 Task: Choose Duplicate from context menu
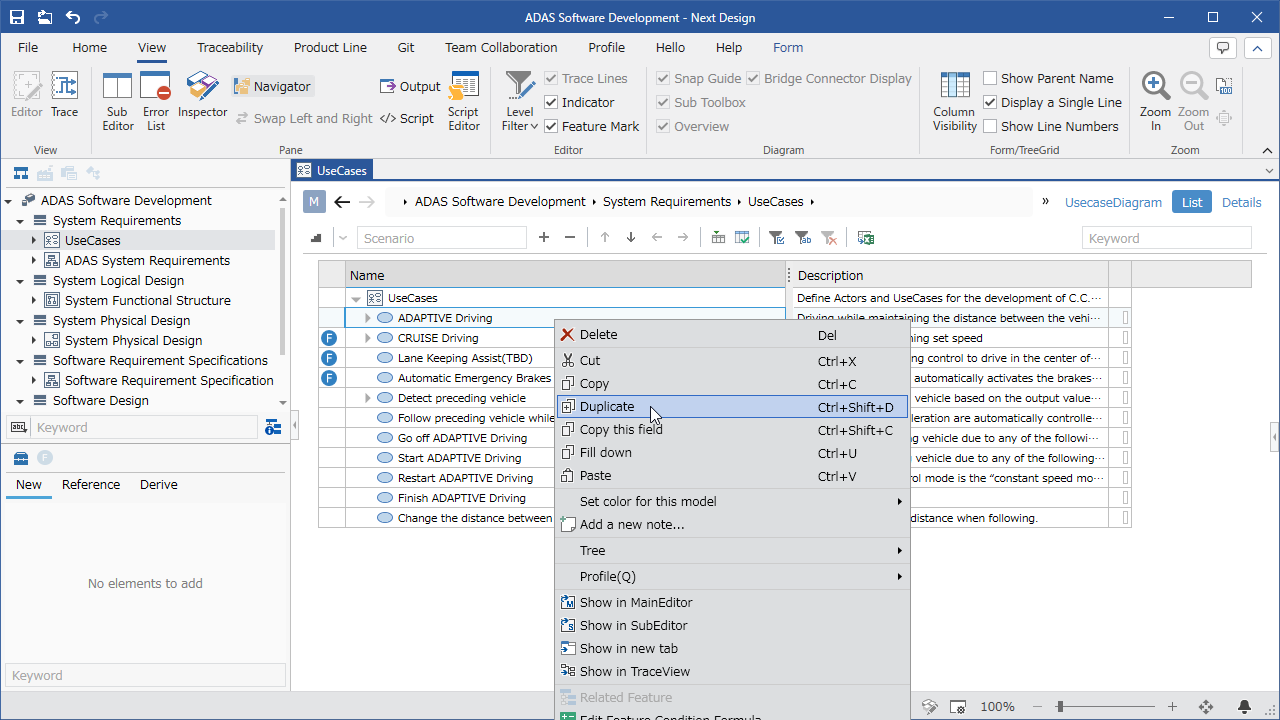pos(732,407)
